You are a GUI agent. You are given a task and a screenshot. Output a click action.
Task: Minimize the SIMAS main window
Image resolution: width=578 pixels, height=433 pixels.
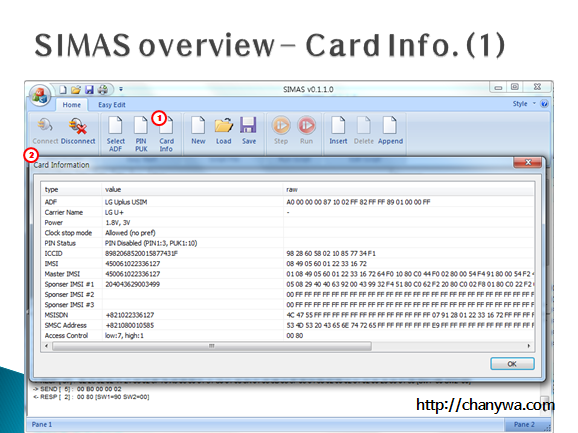tap(498, 87)
